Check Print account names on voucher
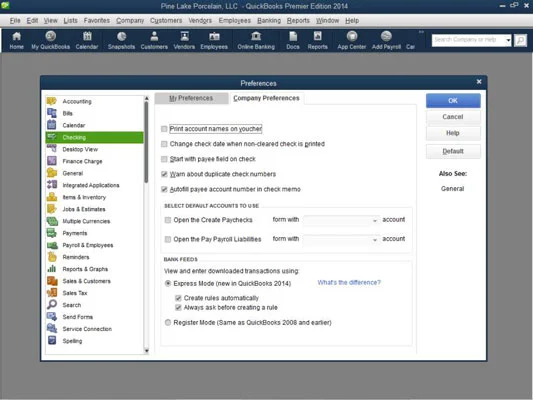Image resolution: width=533 pixels, height=400 pixels. click(x=164, y=129)
